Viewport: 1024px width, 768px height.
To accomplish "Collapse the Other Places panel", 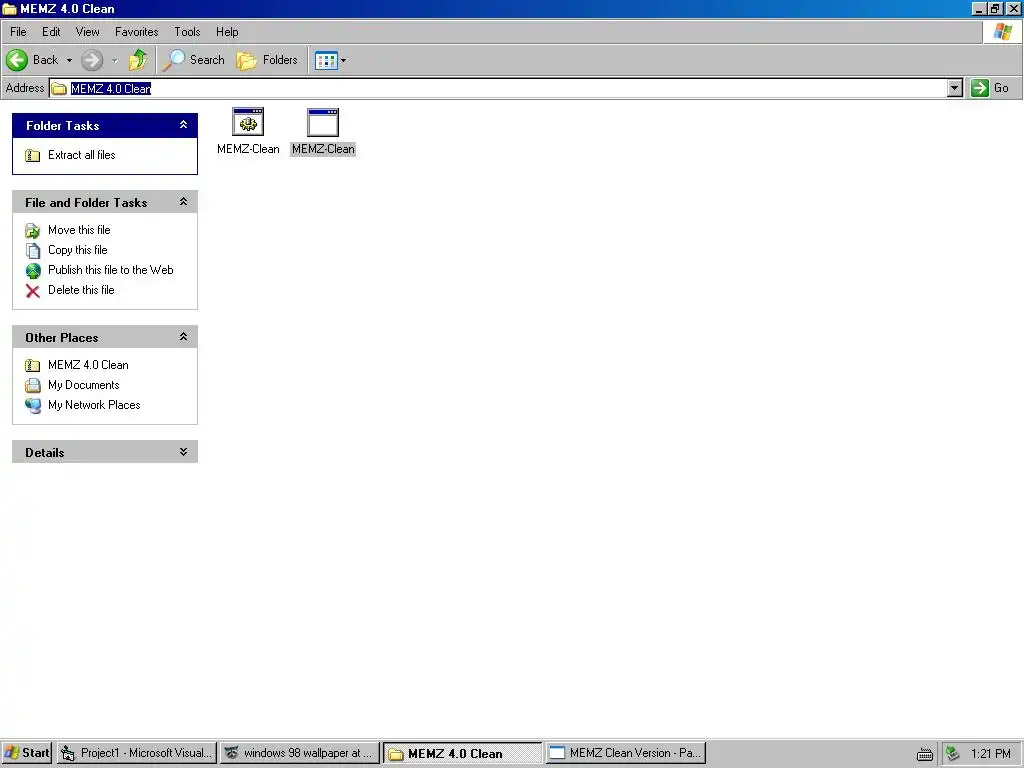I will [x=184, y=337].
